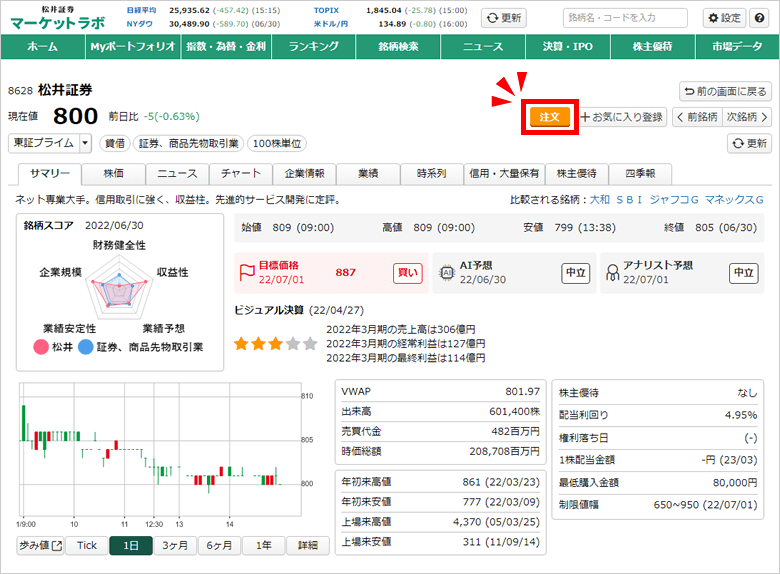This screenshot has height=574, width=780.
Task: Click the 貸借 tag
Action: [115, 144]
